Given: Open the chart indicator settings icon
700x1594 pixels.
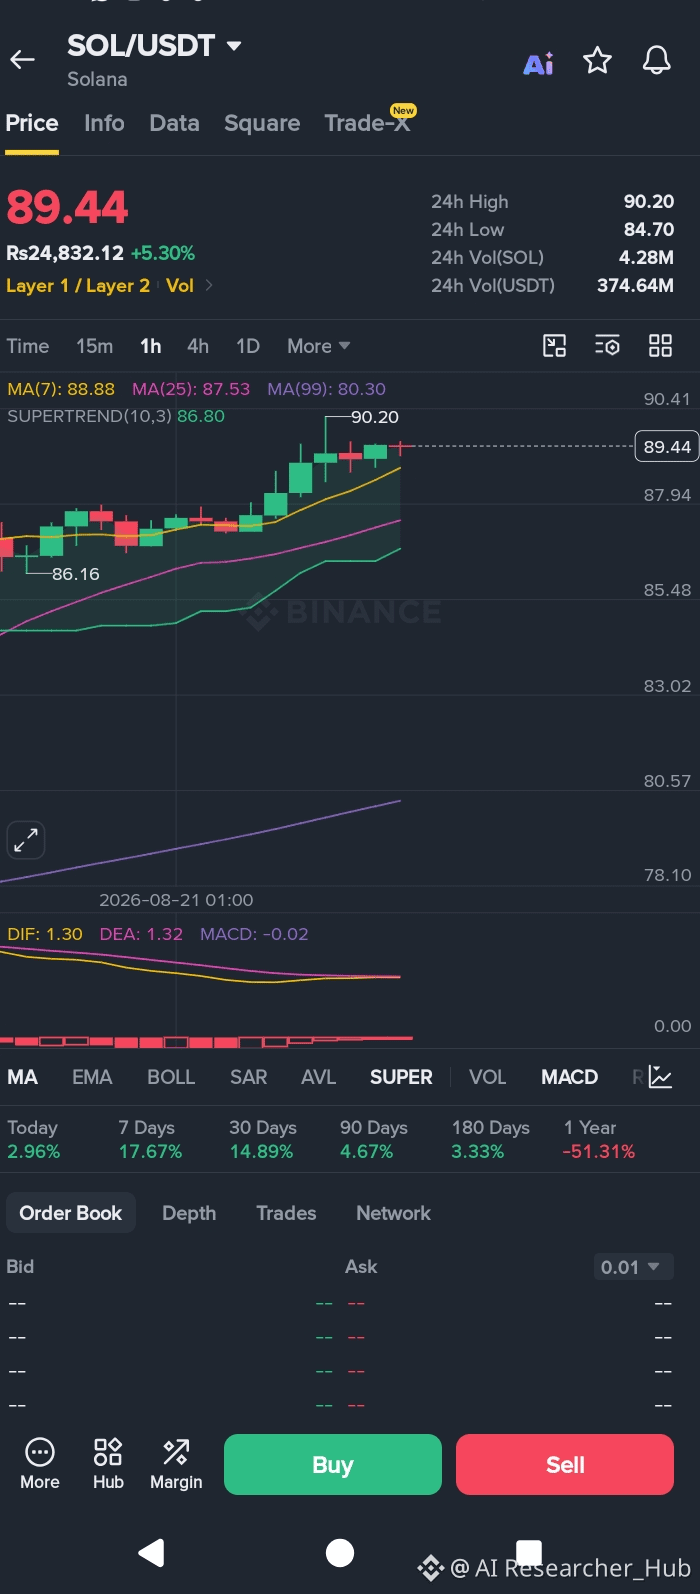Looking at the screenshot, I should point(607,346).
